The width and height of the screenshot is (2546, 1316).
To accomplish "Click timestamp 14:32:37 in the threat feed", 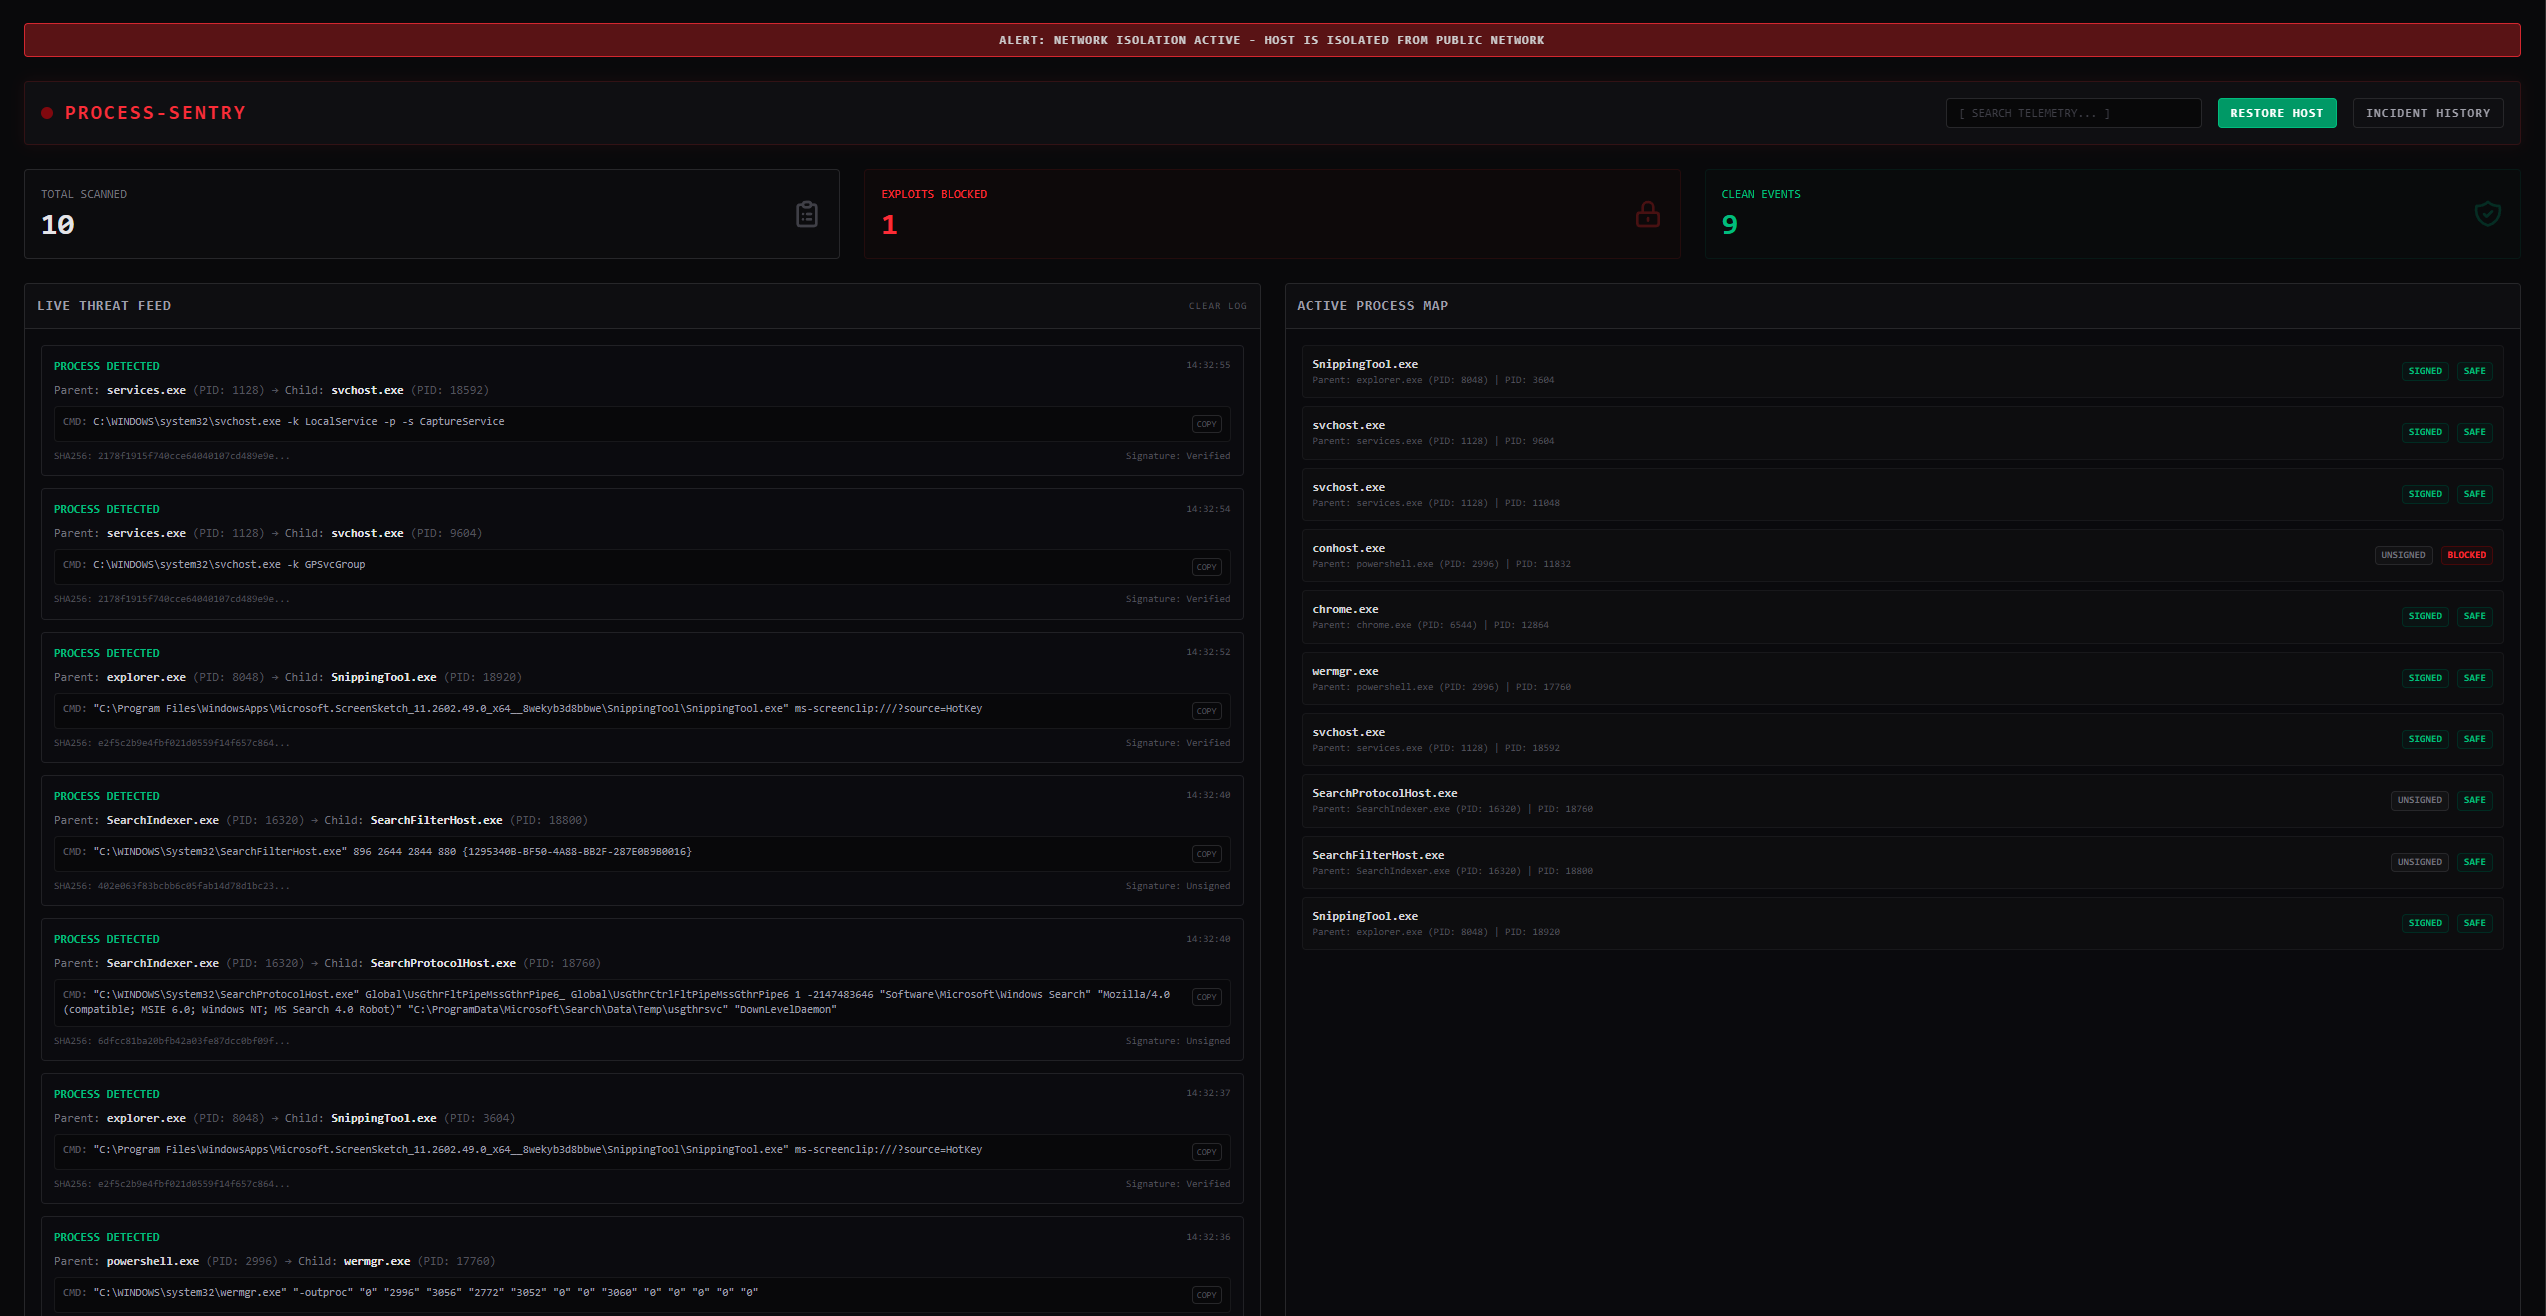I will 1208,1093.
